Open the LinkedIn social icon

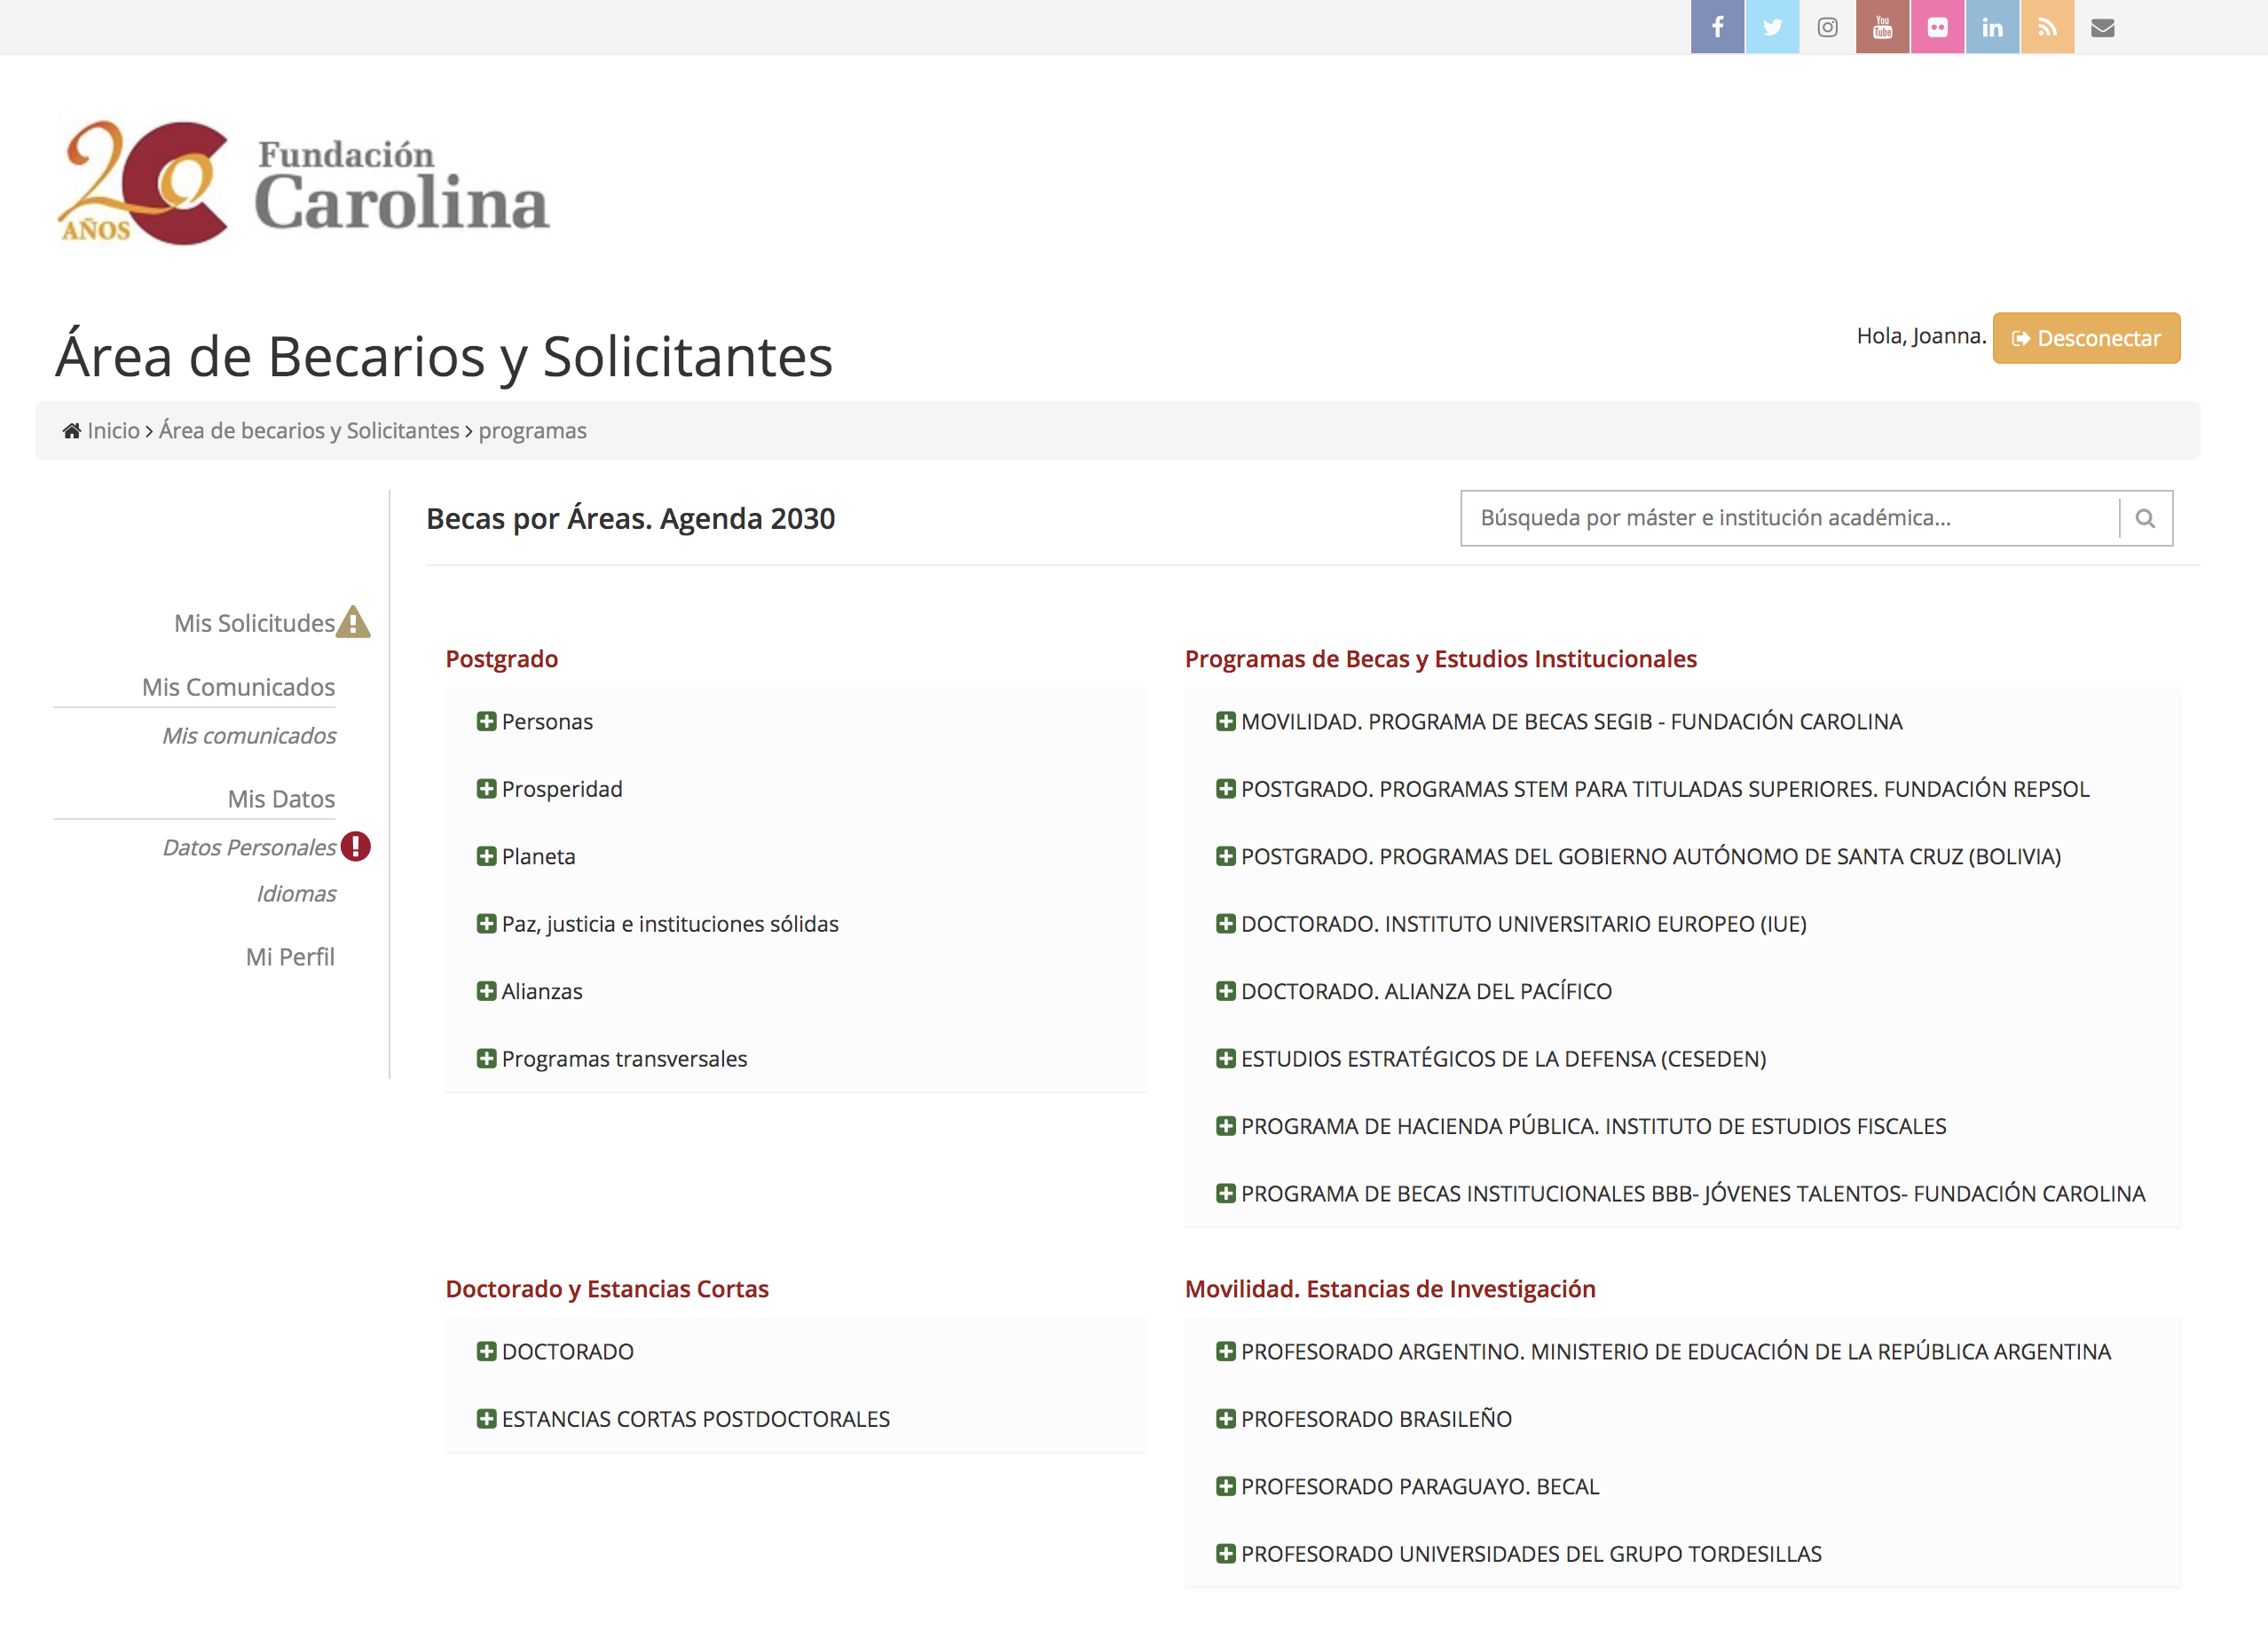pos(1992,27)
